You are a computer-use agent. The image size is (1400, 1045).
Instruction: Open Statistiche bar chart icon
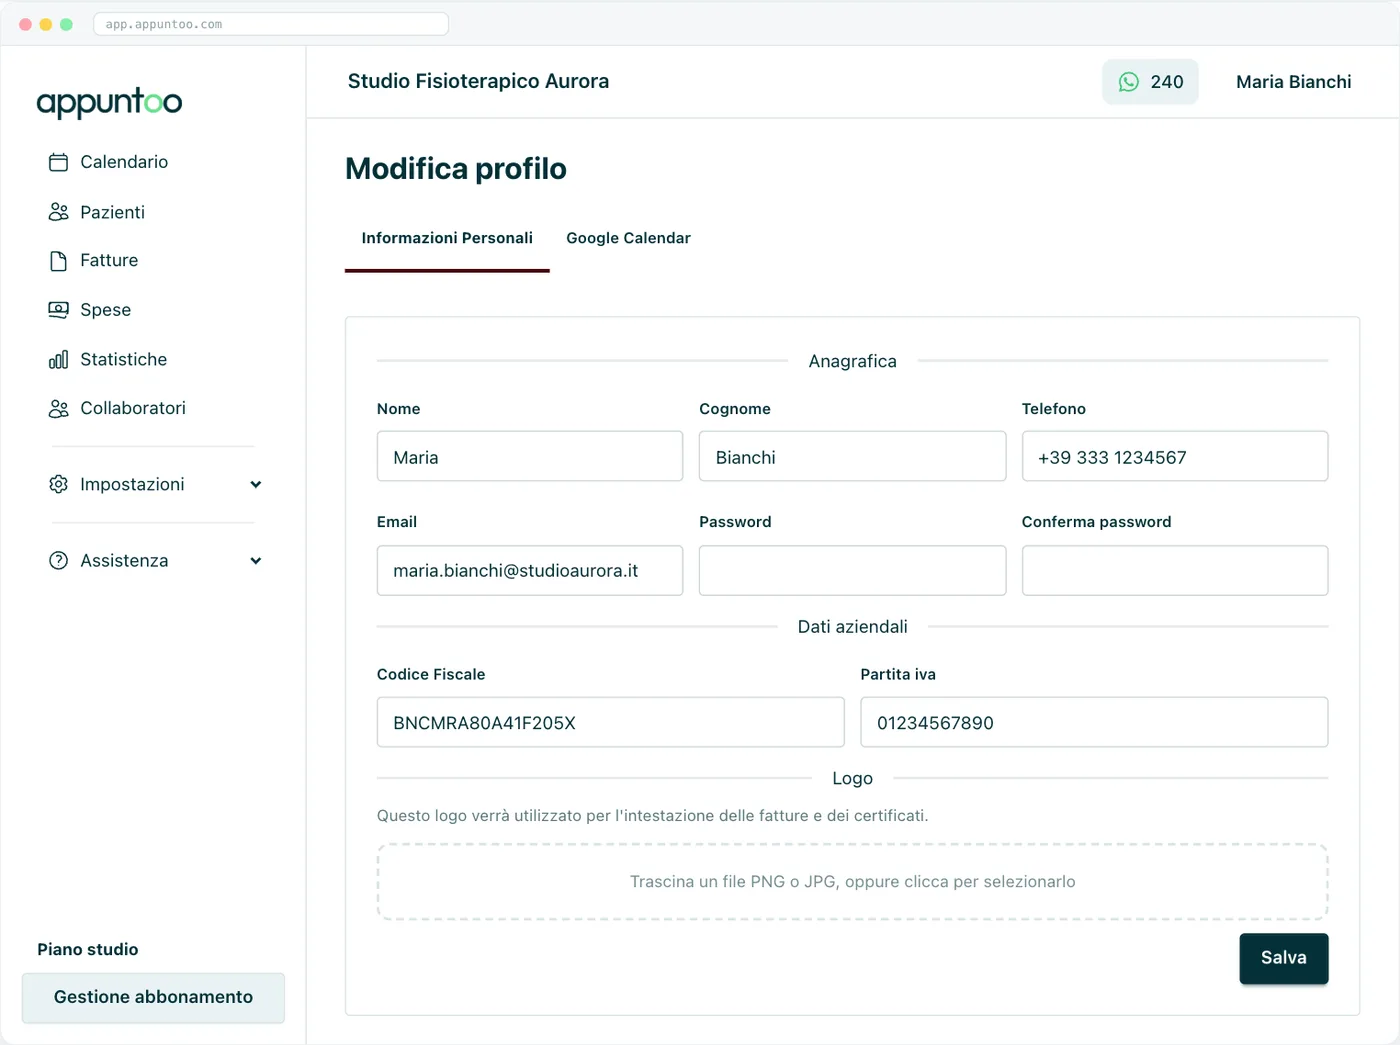[x=59, y=359]
